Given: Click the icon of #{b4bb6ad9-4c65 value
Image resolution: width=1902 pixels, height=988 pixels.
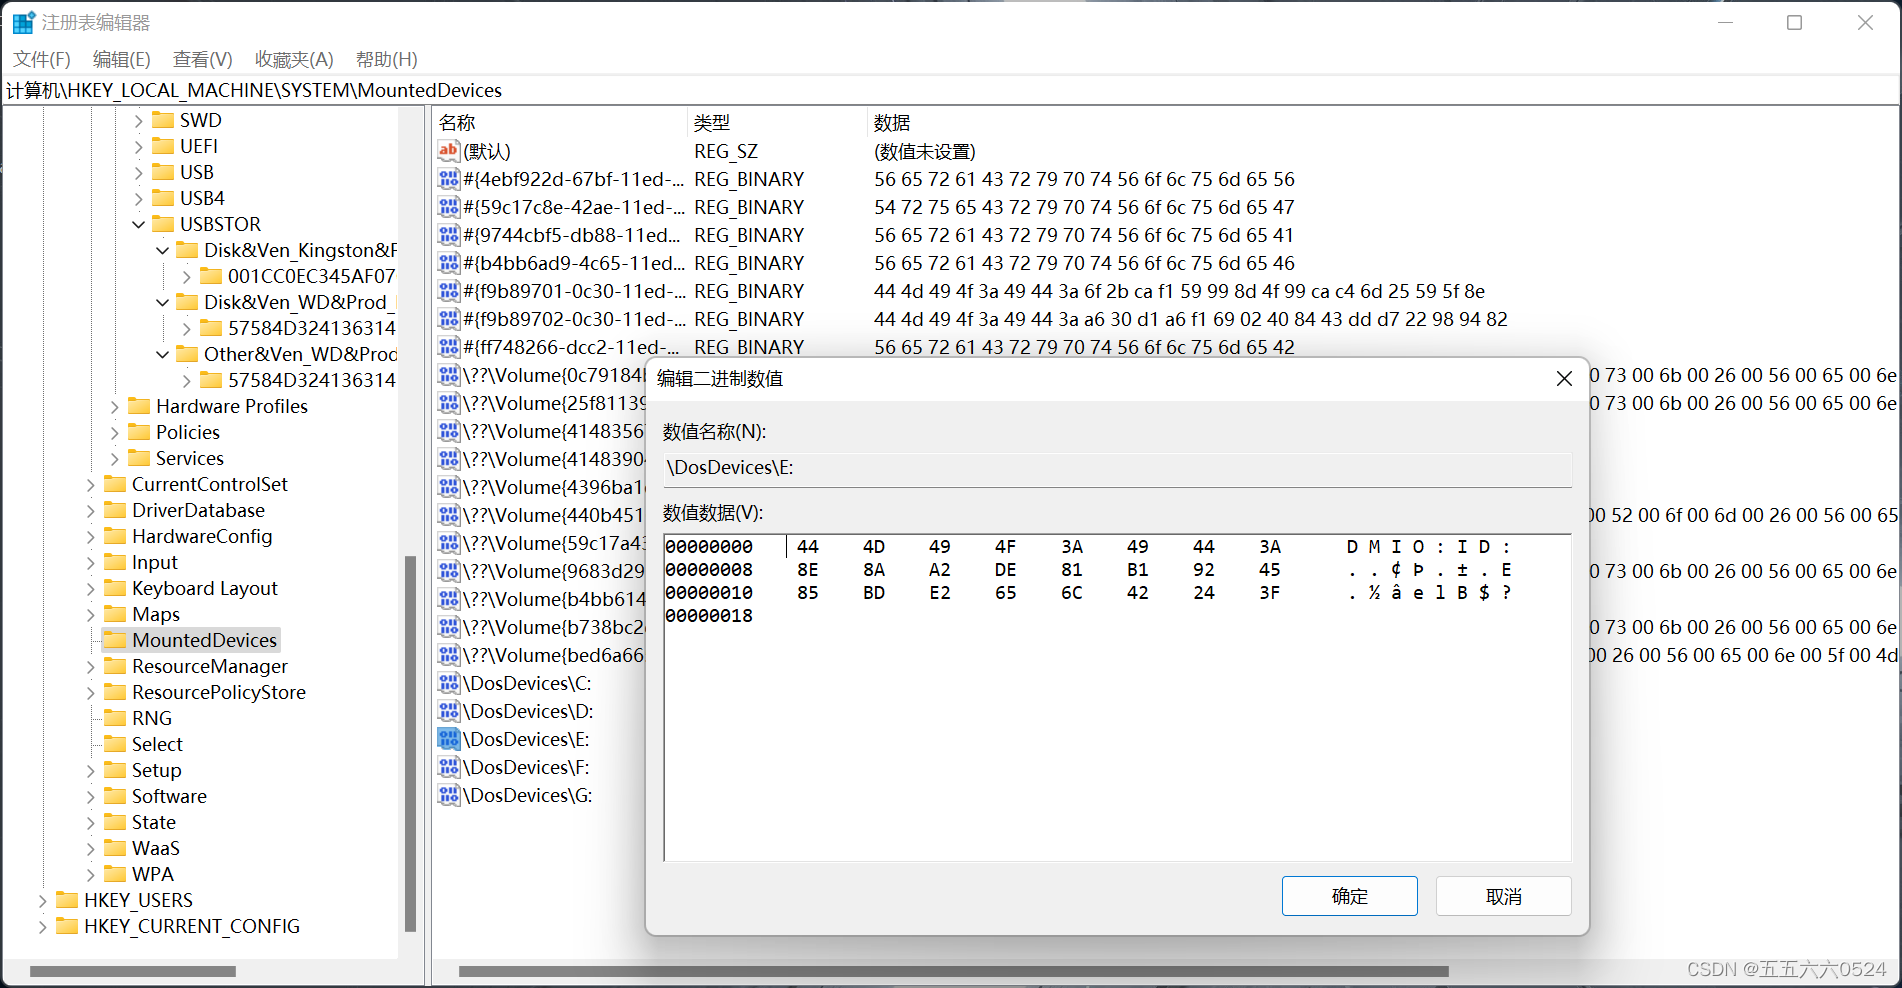Looking at the screenshot, I should click(449, 263).
